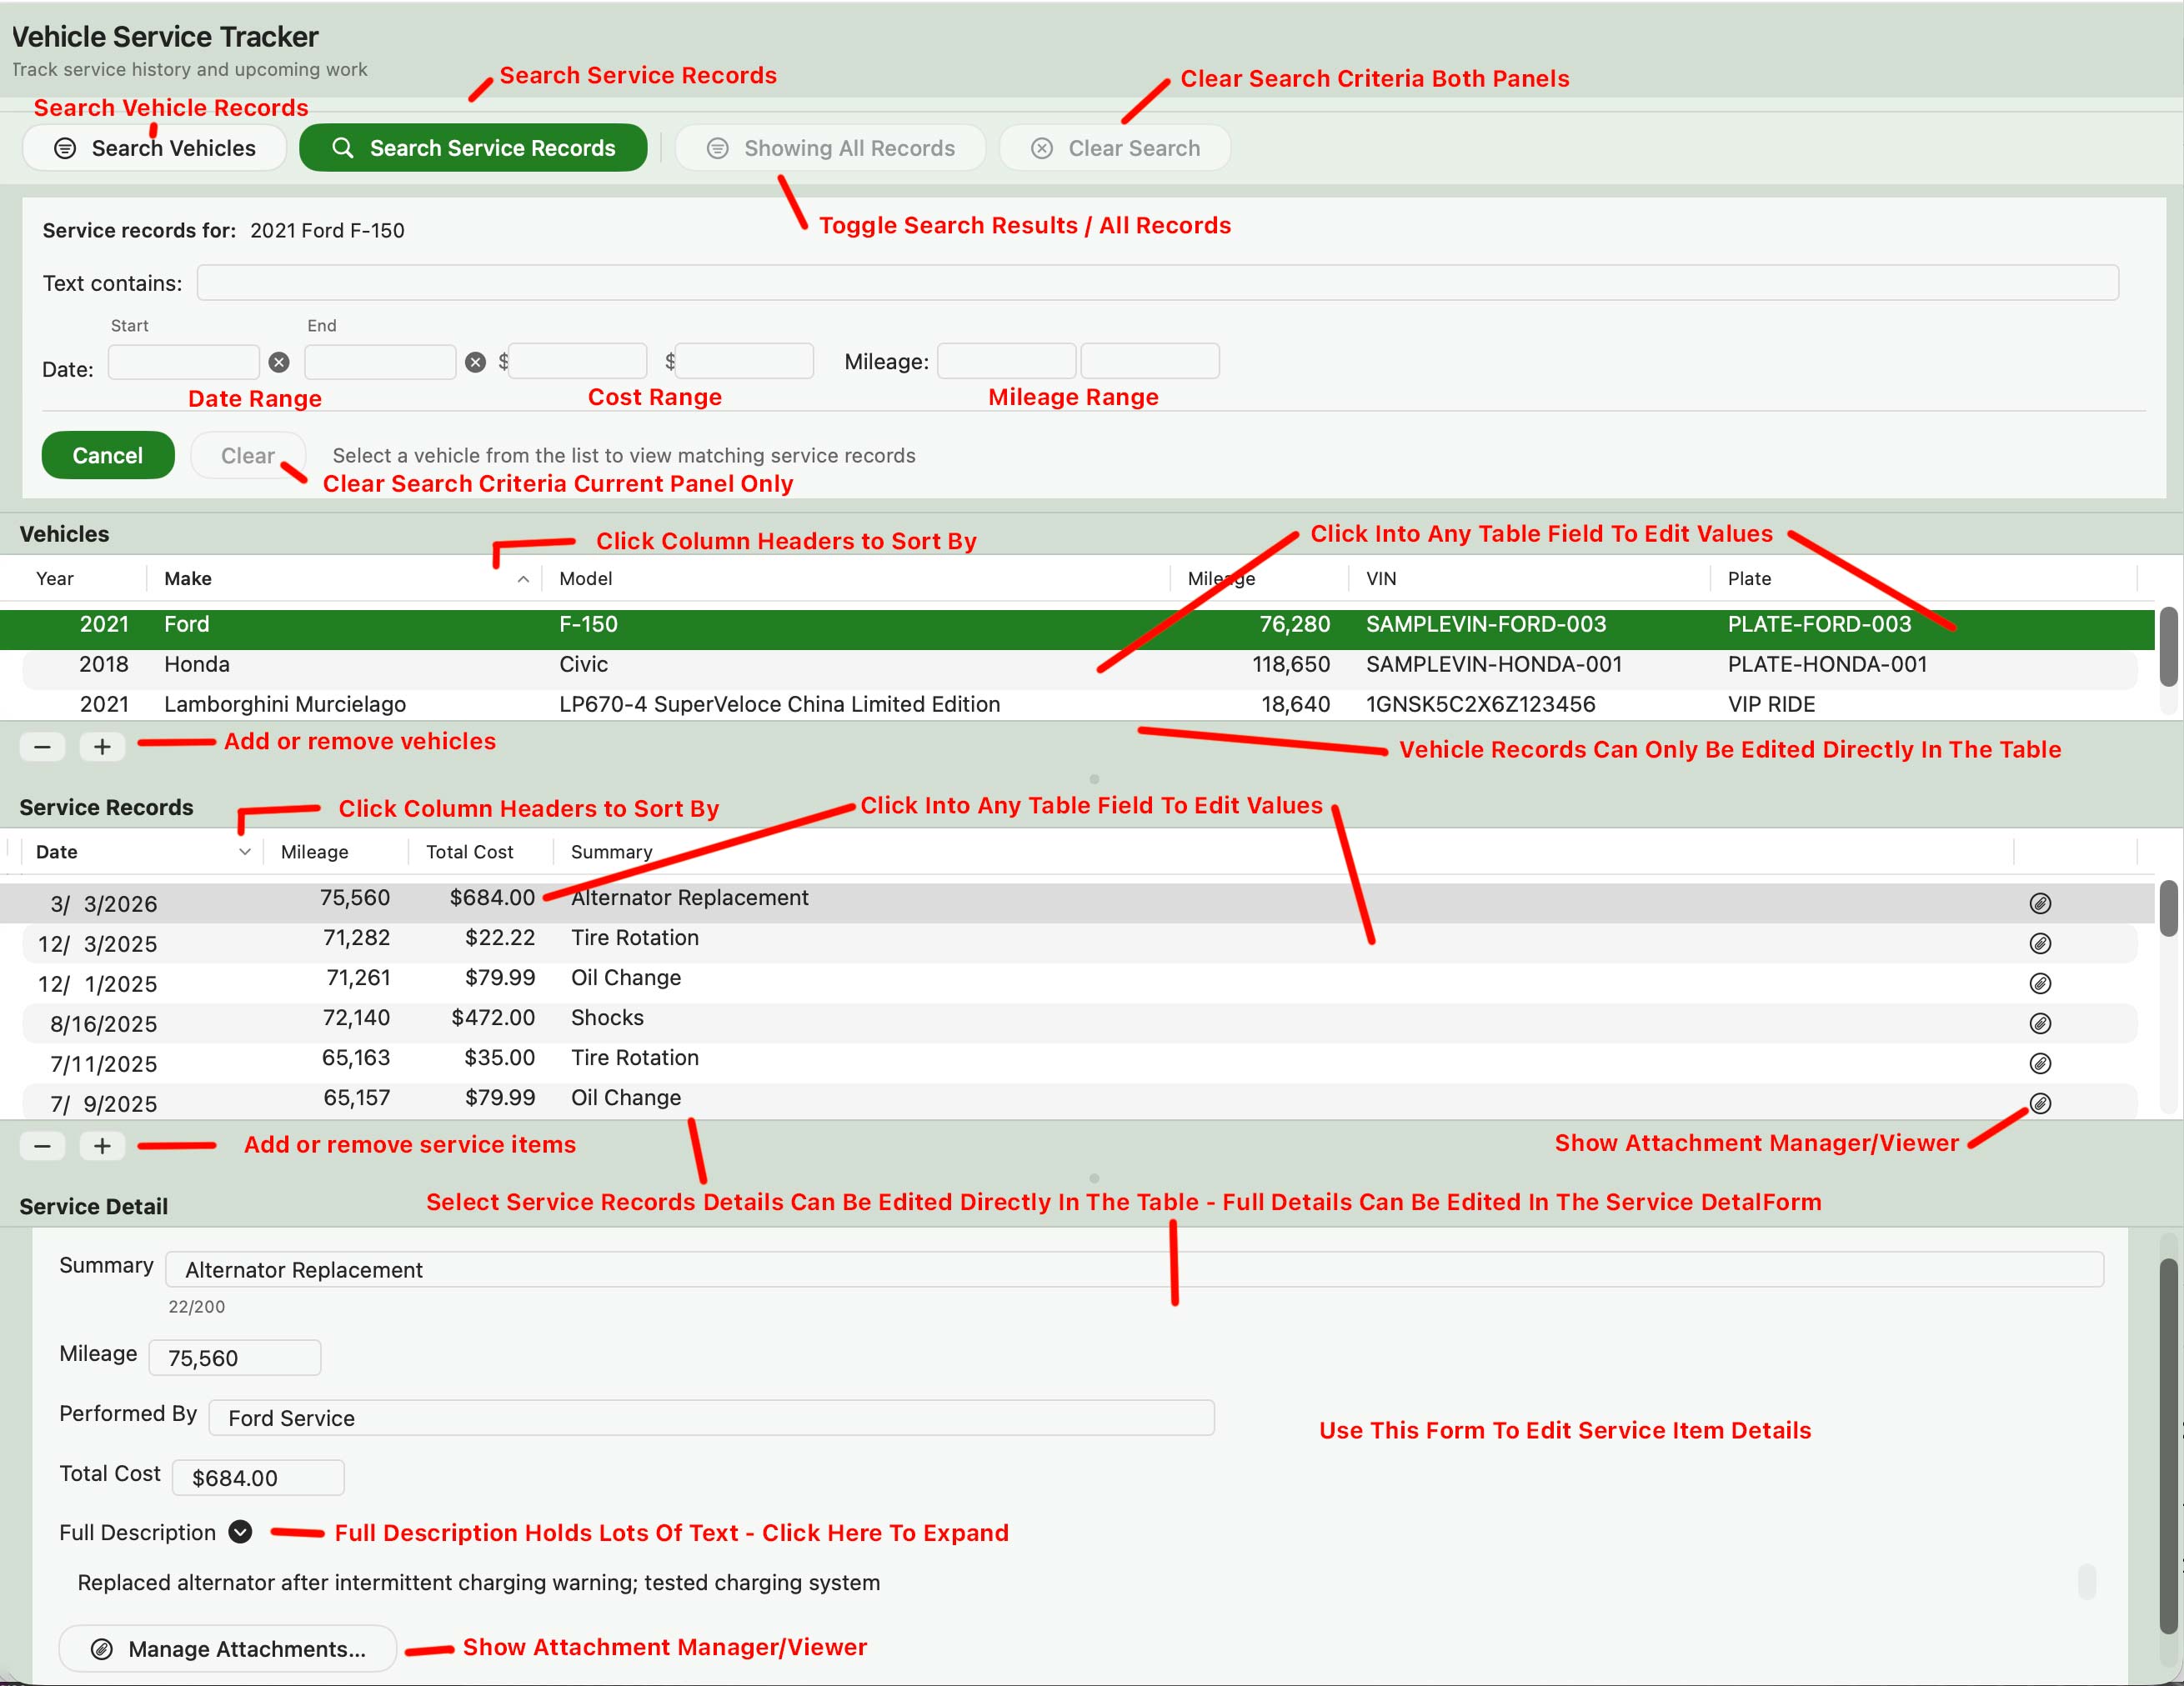Add a new service item with plus
The height and width of the screenshot is (1686, 2184).
[102, 1146]
